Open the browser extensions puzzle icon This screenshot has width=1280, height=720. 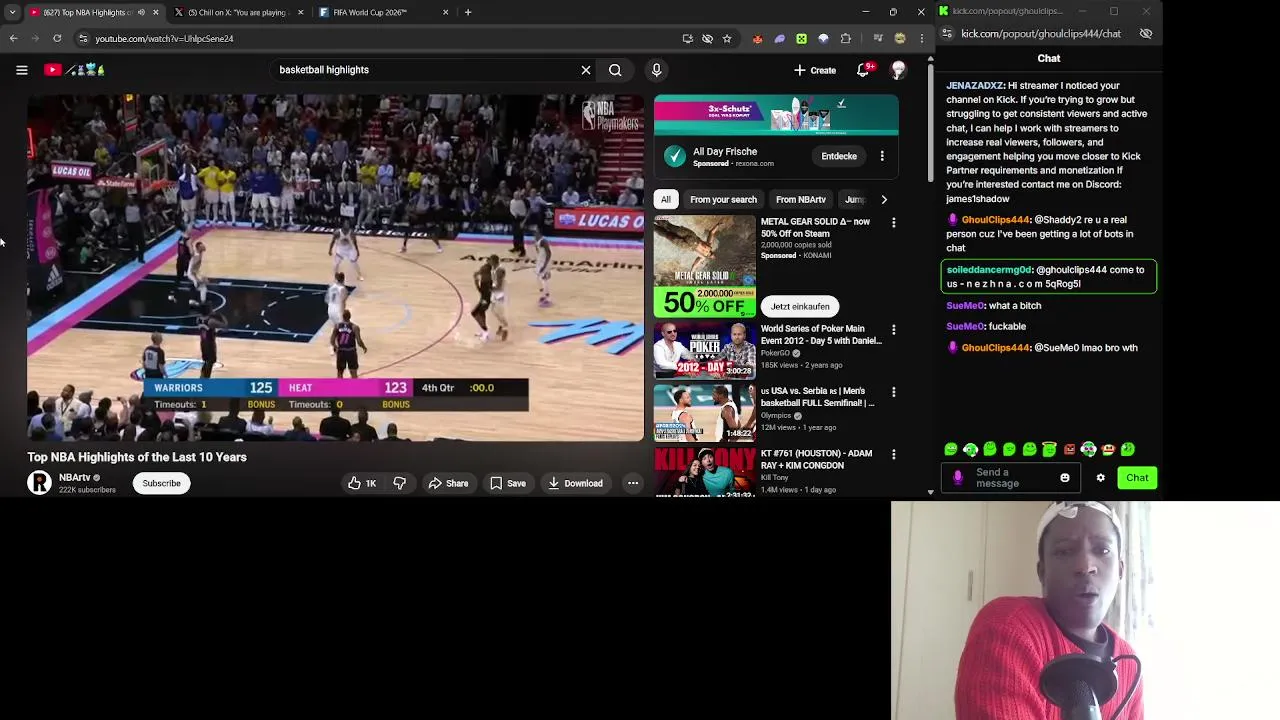[x=846, y=38]
